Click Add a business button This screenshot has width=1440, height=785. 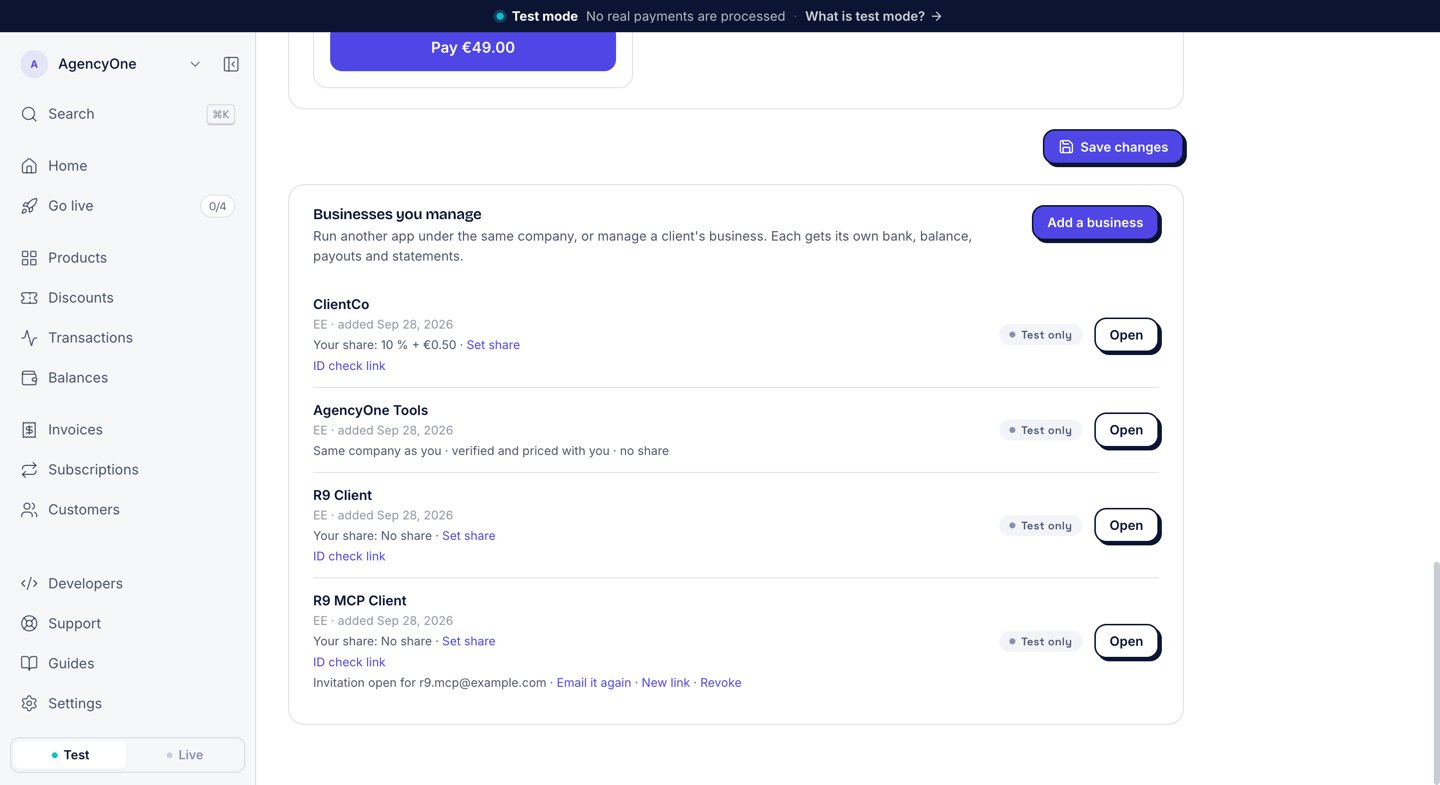(1095, 223)
